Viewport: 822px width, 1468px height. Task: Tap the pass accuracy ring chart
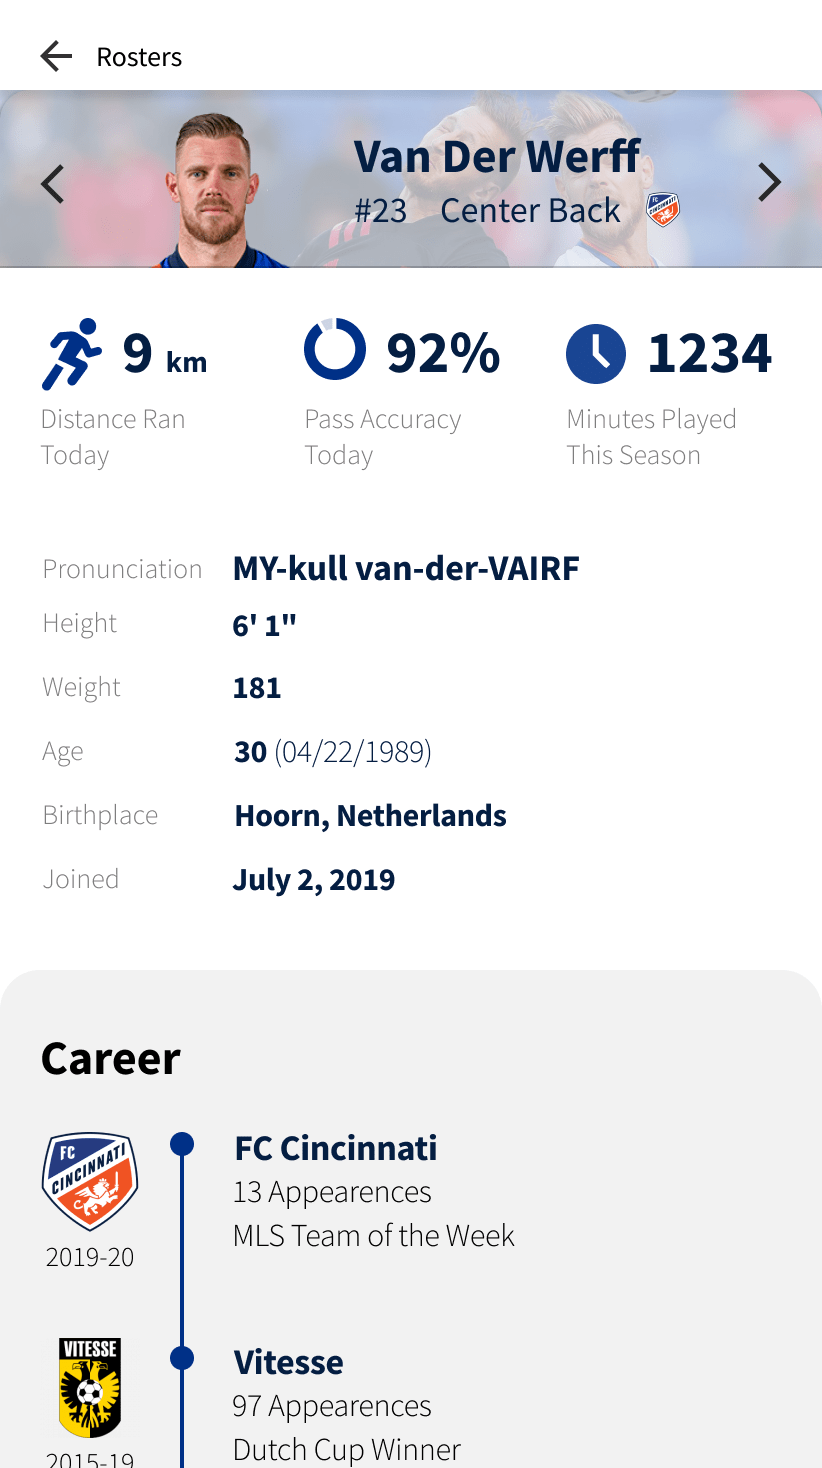pos(335,349)
